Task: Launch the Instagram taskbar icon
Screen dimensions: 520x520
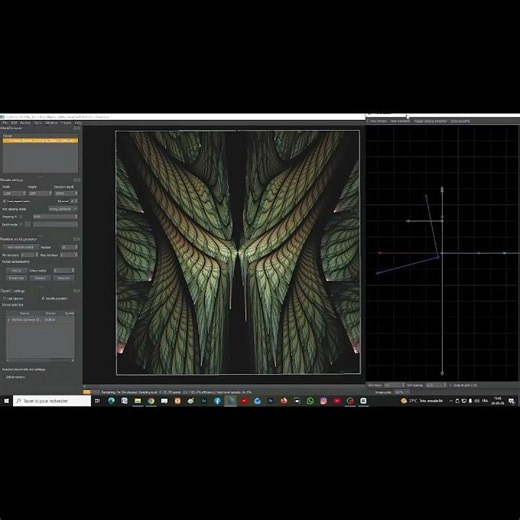Action: pyautogui.click(x=323, y=401)
